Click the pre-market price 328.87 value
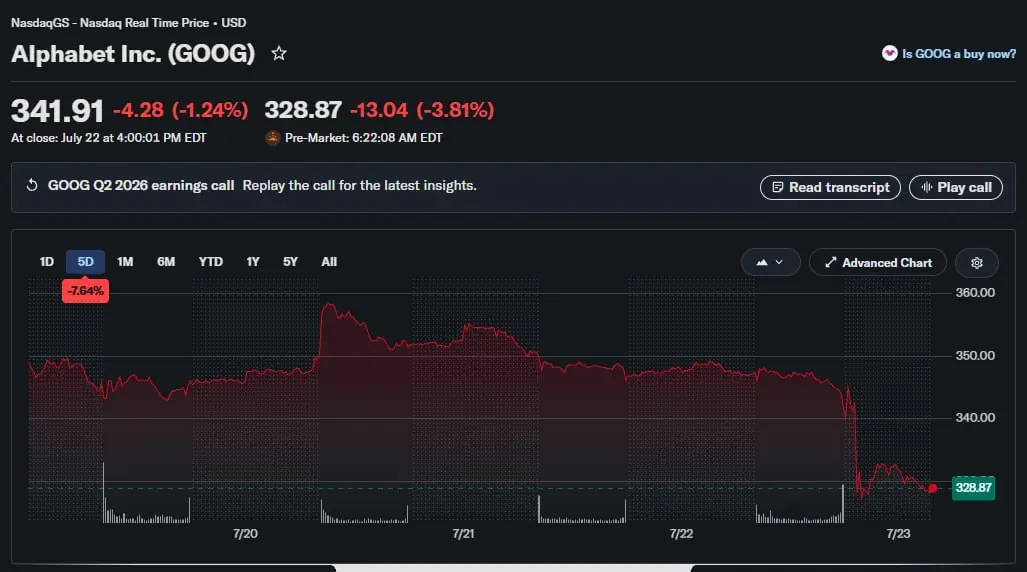 click(303, 110)
